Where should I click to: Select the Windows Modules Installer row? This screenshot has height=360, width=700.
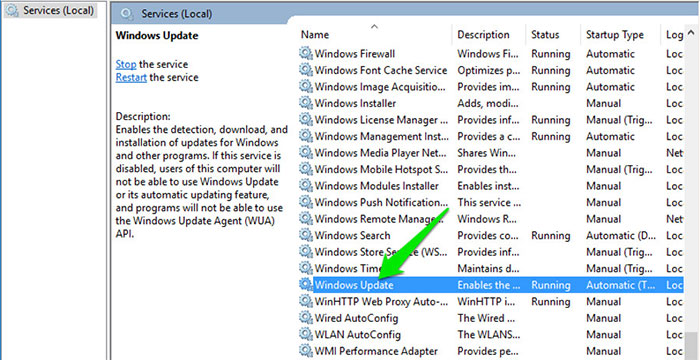490,186
